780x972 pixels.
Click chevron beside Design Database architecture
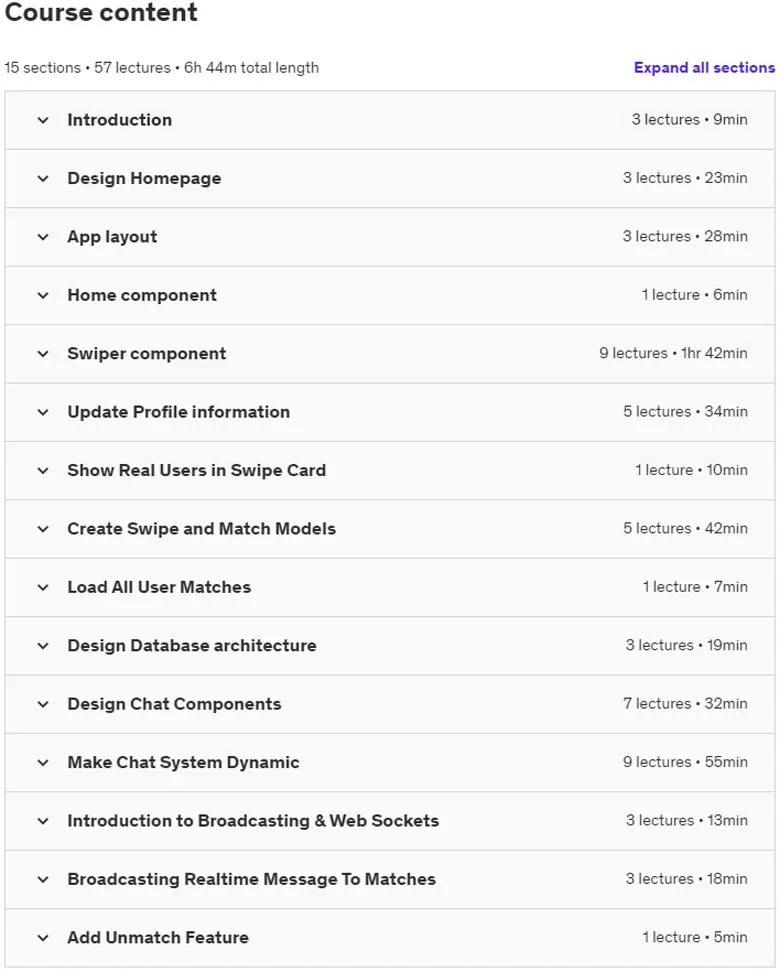coord(43,646)
